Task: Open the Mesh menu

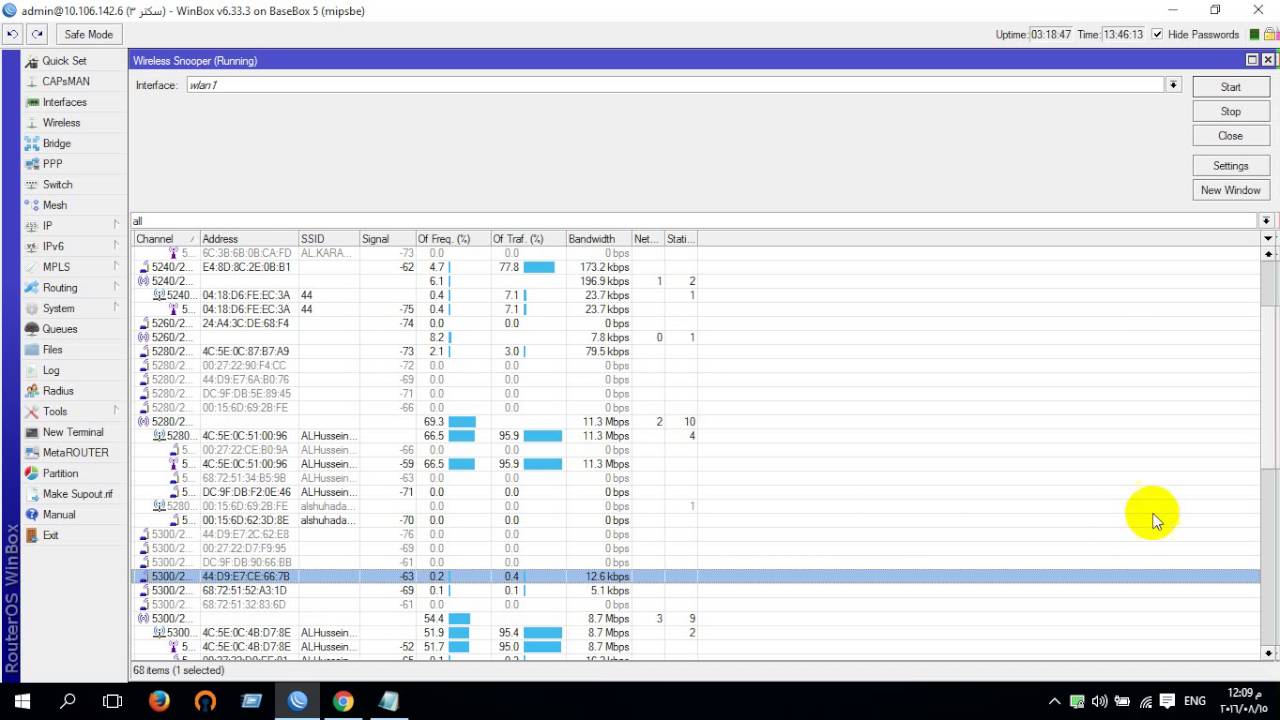Action: [55, 205]
